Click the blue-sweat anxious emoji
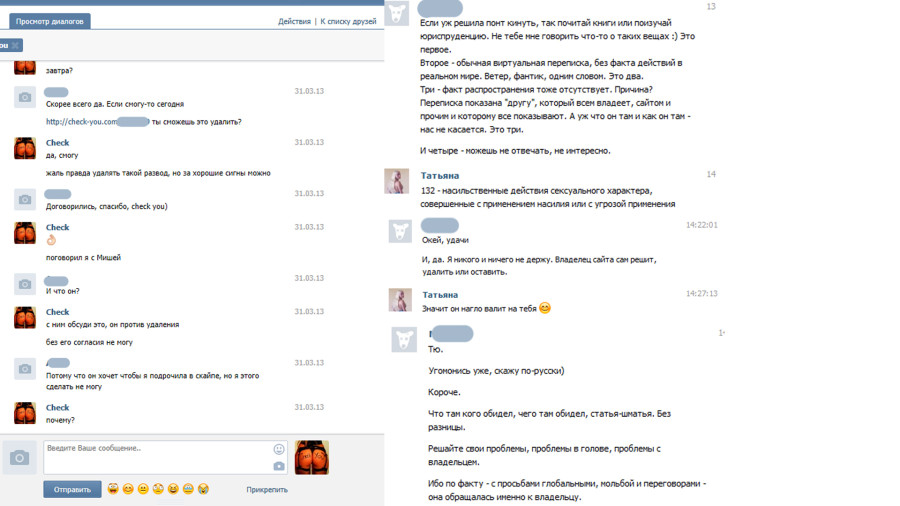The height and width of the screenshot is (506, 900). [x=188, y=489]
